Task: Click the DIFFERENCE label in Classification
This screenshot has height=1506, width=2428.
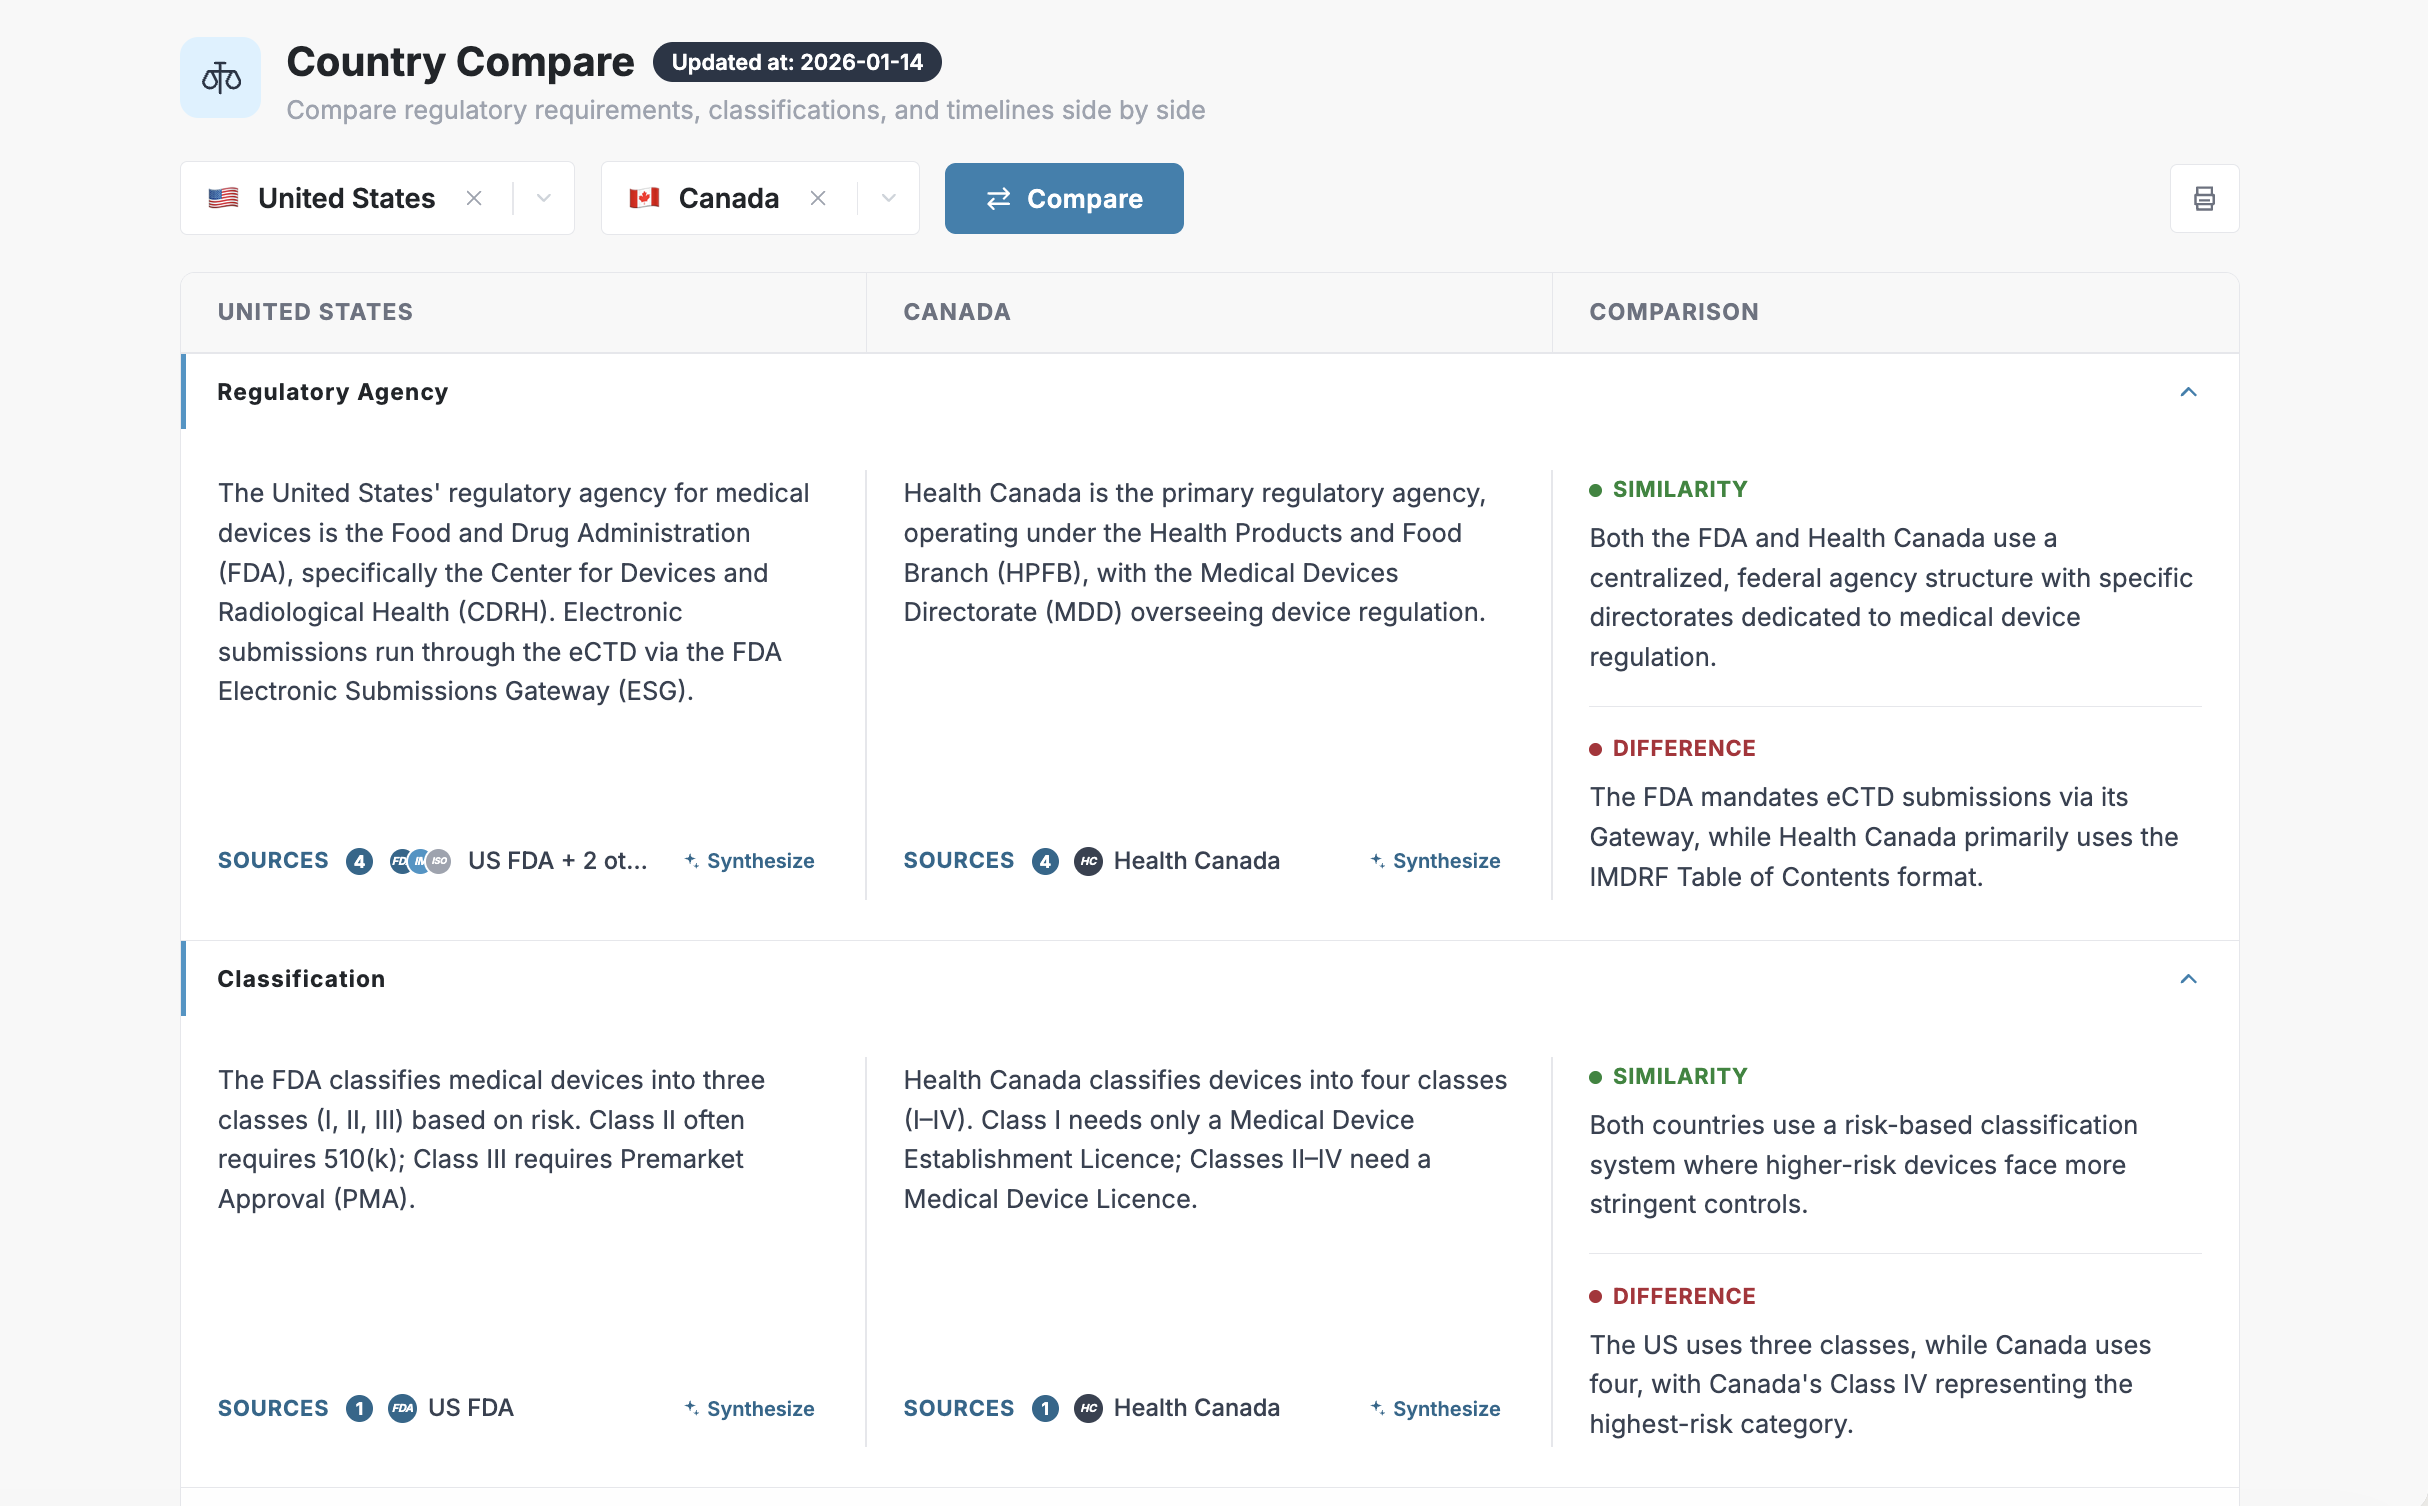Action: 1684,1296
